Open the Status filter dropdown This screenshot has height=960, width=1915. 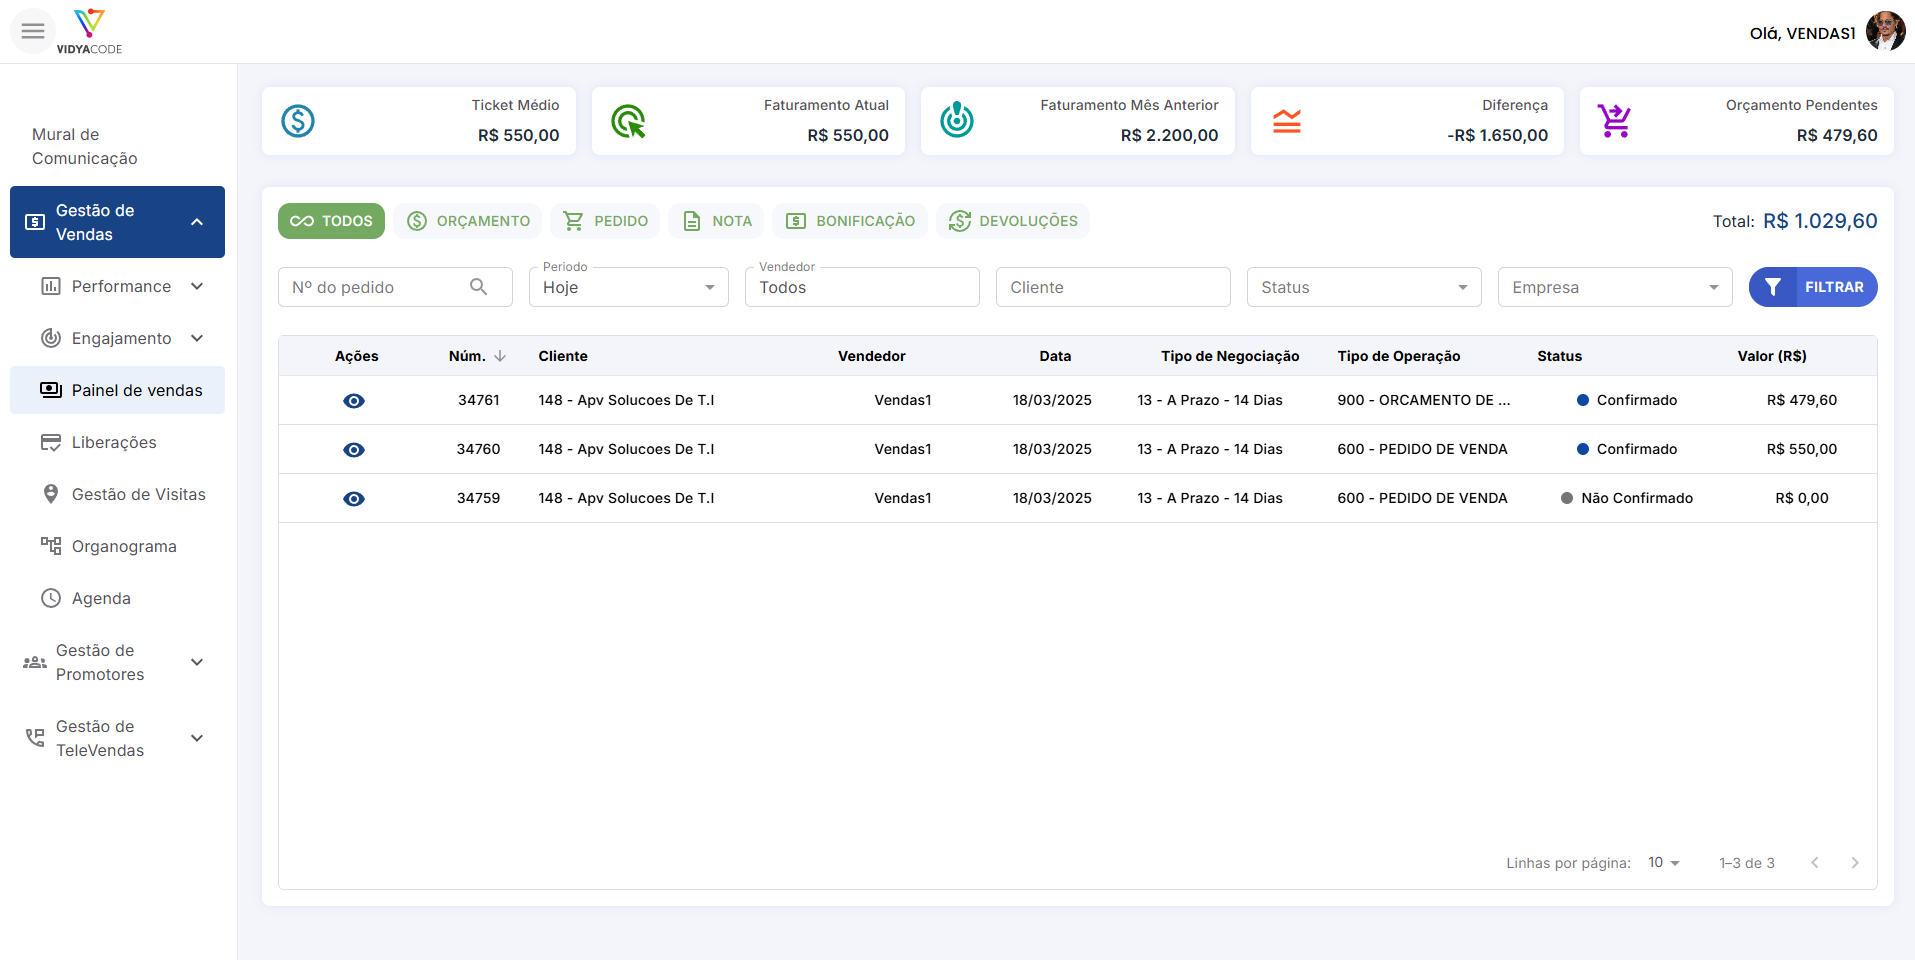coord(1364,287)
